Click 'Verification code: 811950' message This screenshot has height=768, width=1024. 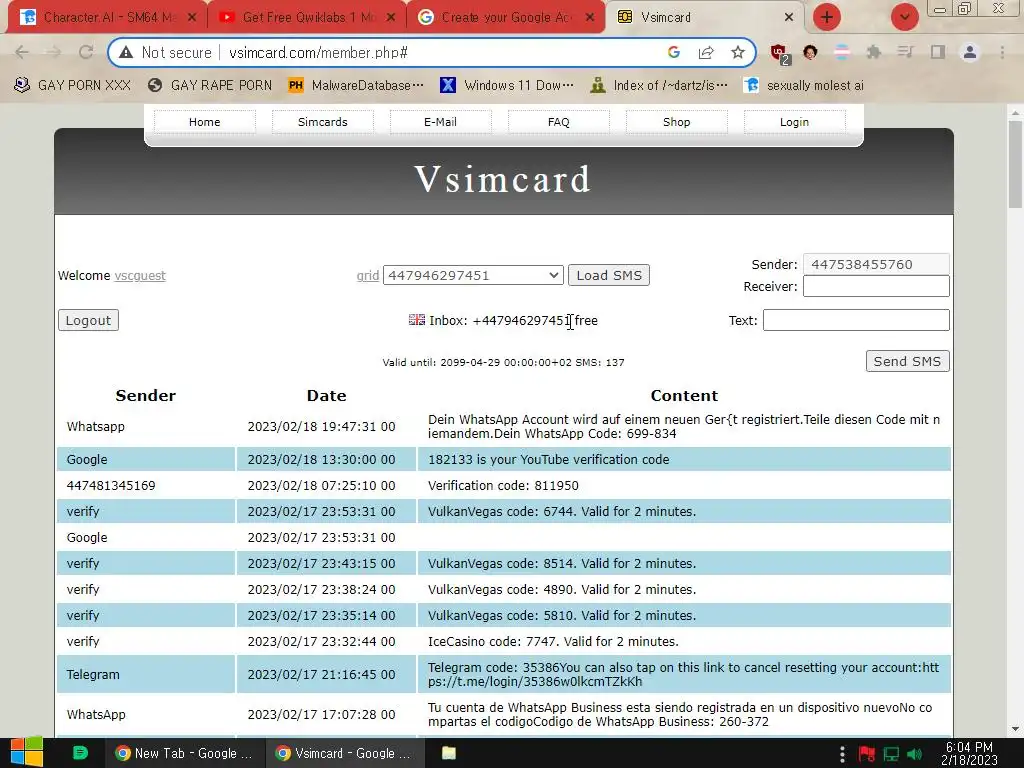[x=504, y=485]
